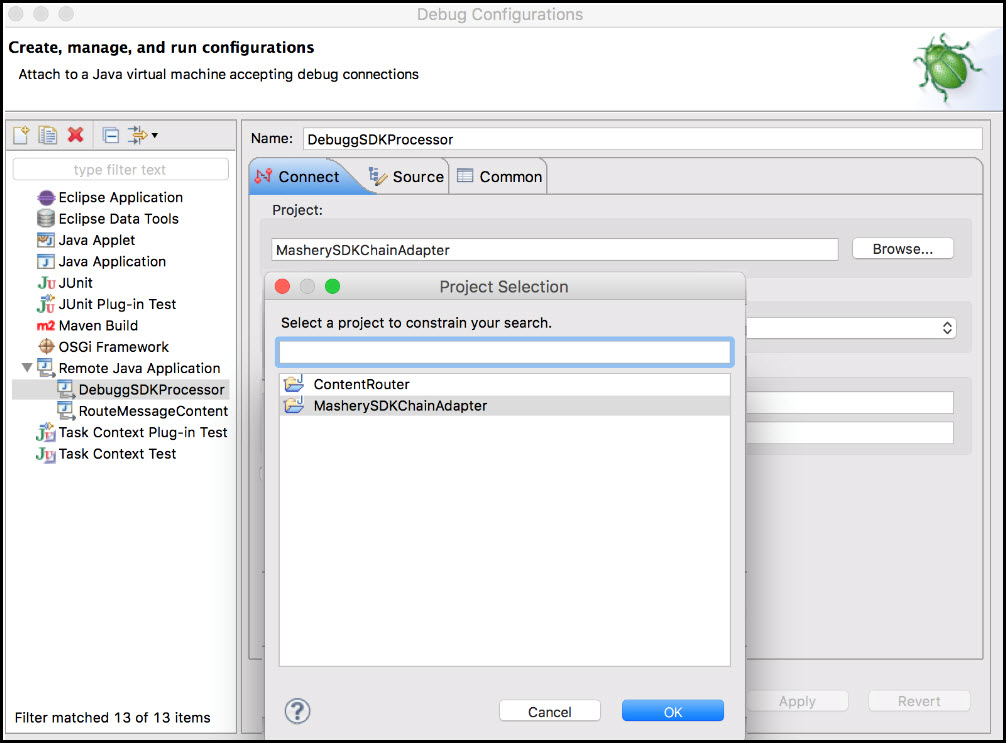The image size is (1006, 743).
Task: Click the New launch configuration icon
Action: [21, 135]
